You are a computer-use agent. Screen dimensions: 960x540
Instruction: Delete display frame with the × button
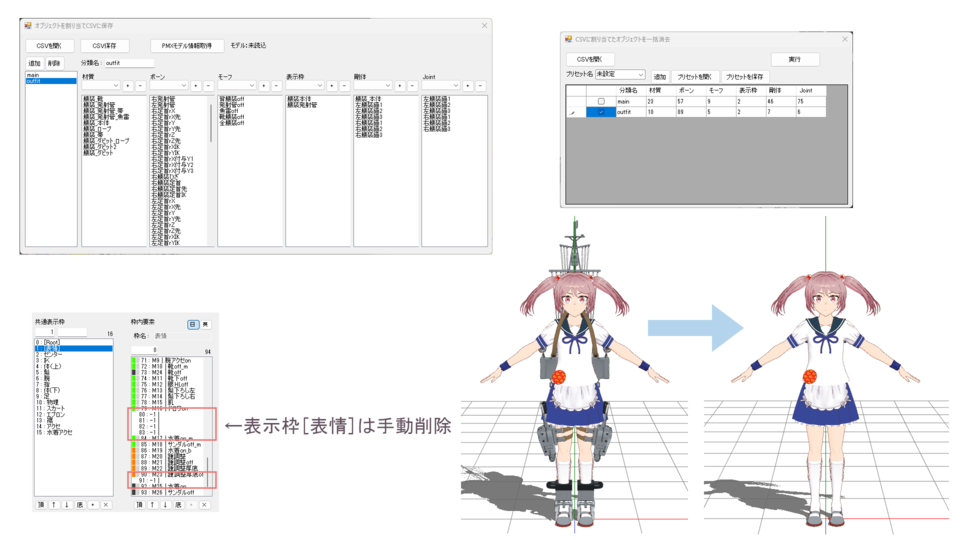point(105,505)
